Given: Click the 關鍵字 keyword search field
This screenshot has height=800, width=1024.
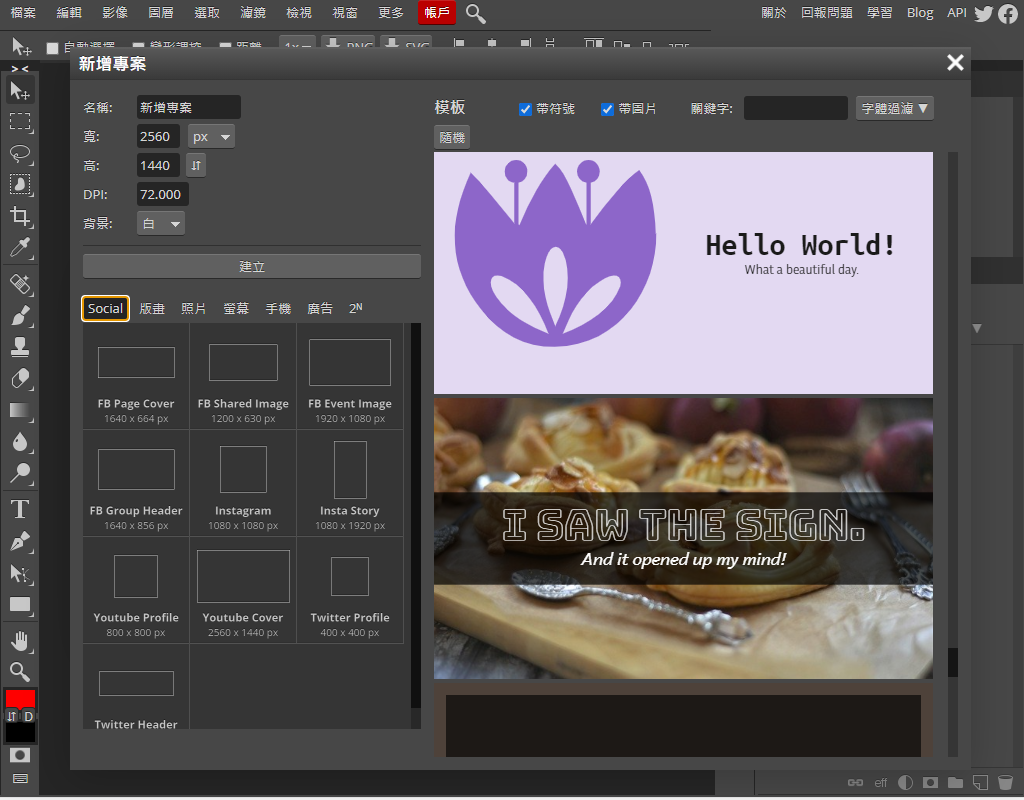Looking at the screenshot, I should [795, 108].
